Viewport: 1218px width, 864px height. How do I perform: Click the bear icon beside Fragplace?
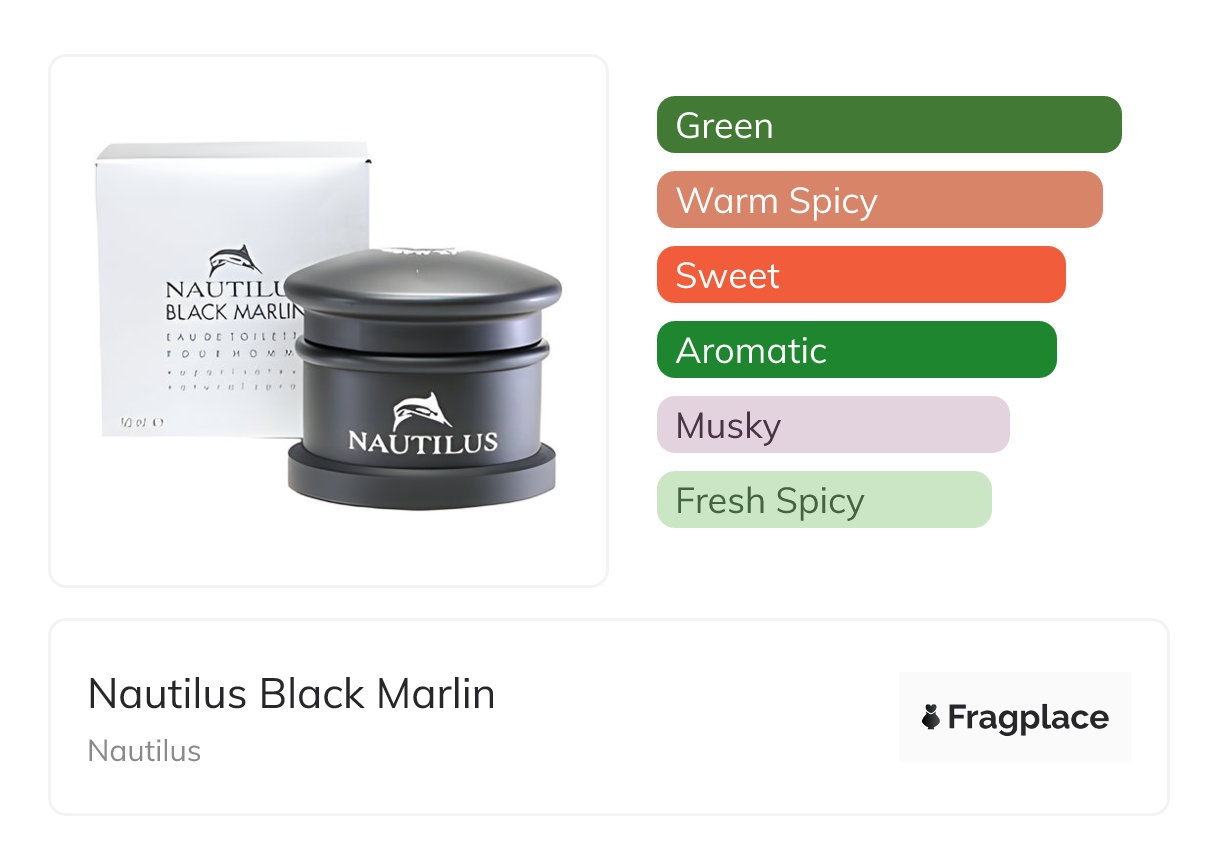[931, 717]
